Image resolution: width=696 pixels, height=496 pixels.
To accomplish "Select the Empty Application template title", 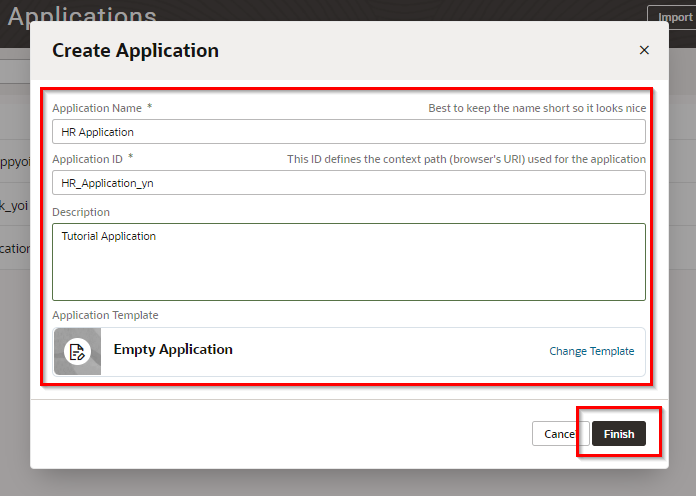I will (173, 350).
